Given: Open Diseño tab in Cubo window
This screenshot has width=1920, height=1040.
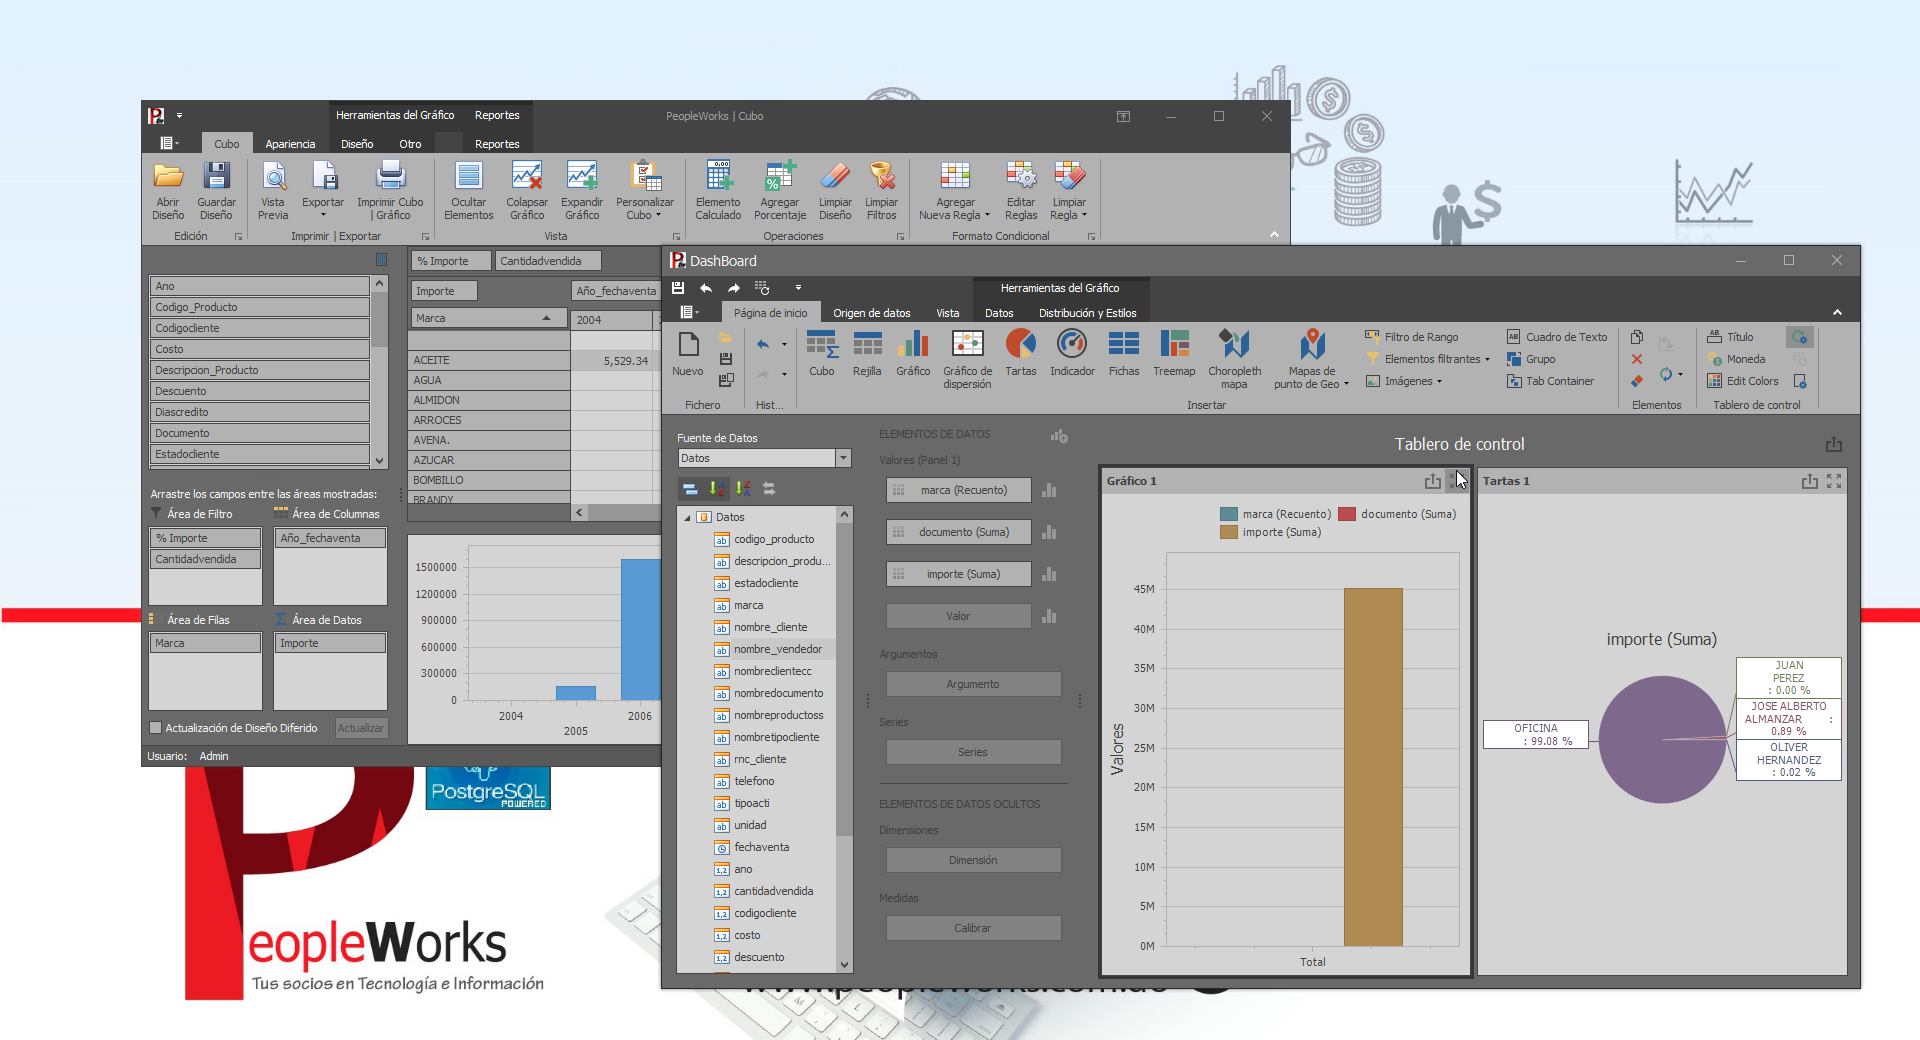Looking at the screenshot, I should coord(357,144).
